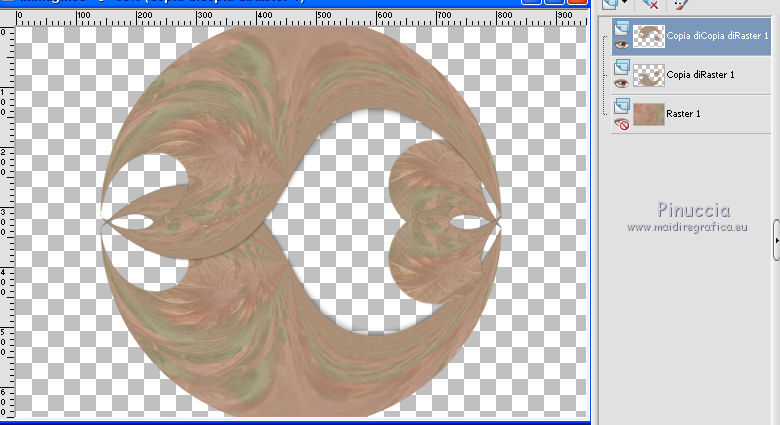The height and width of the screenshot is (425, 780).
Task: Click raster layer type icon of Copia diCopia diRaster 1
Action: coord(621,28)
